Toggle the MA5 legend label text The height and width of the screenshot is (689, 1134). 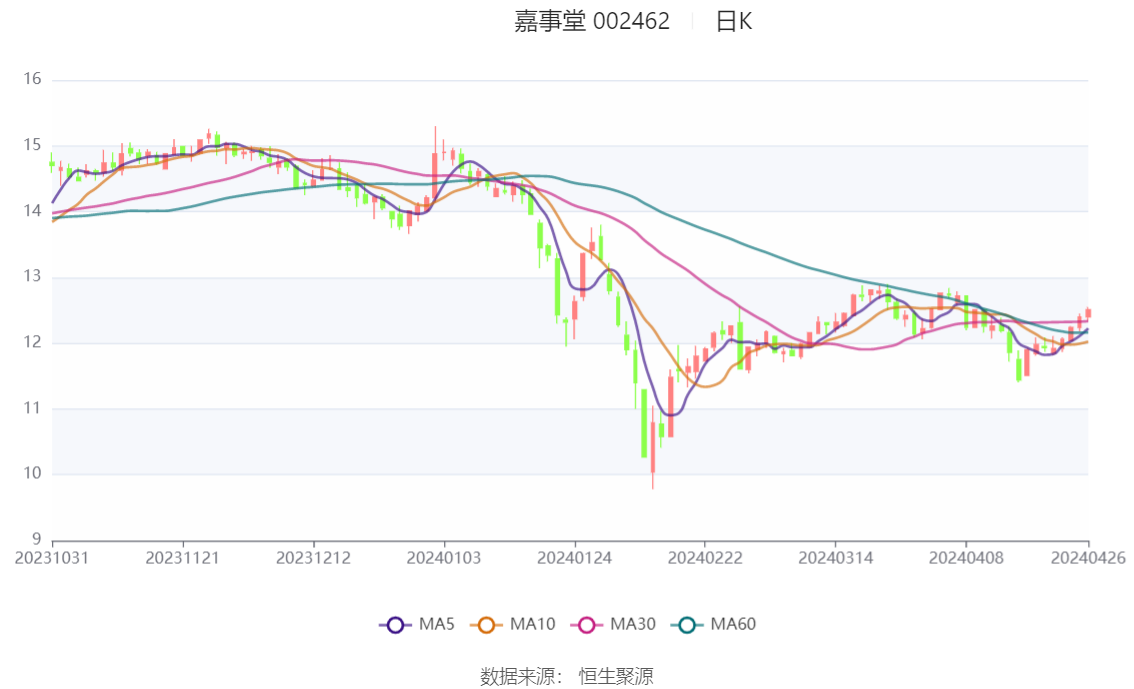(436, 625)
